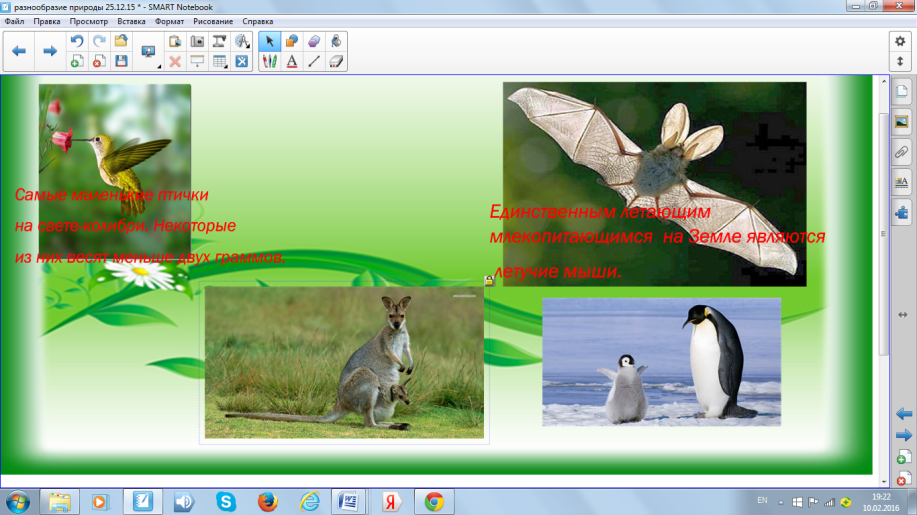Click the Undo icon in the toolbar
The image size is (917, 515).
(x=77, y=41)
